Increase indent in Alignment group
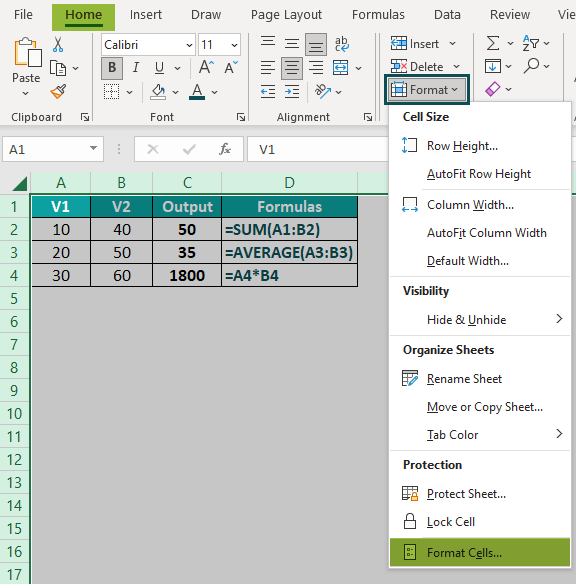This screenshot has height=584, width=576. [x=292, y=92]
